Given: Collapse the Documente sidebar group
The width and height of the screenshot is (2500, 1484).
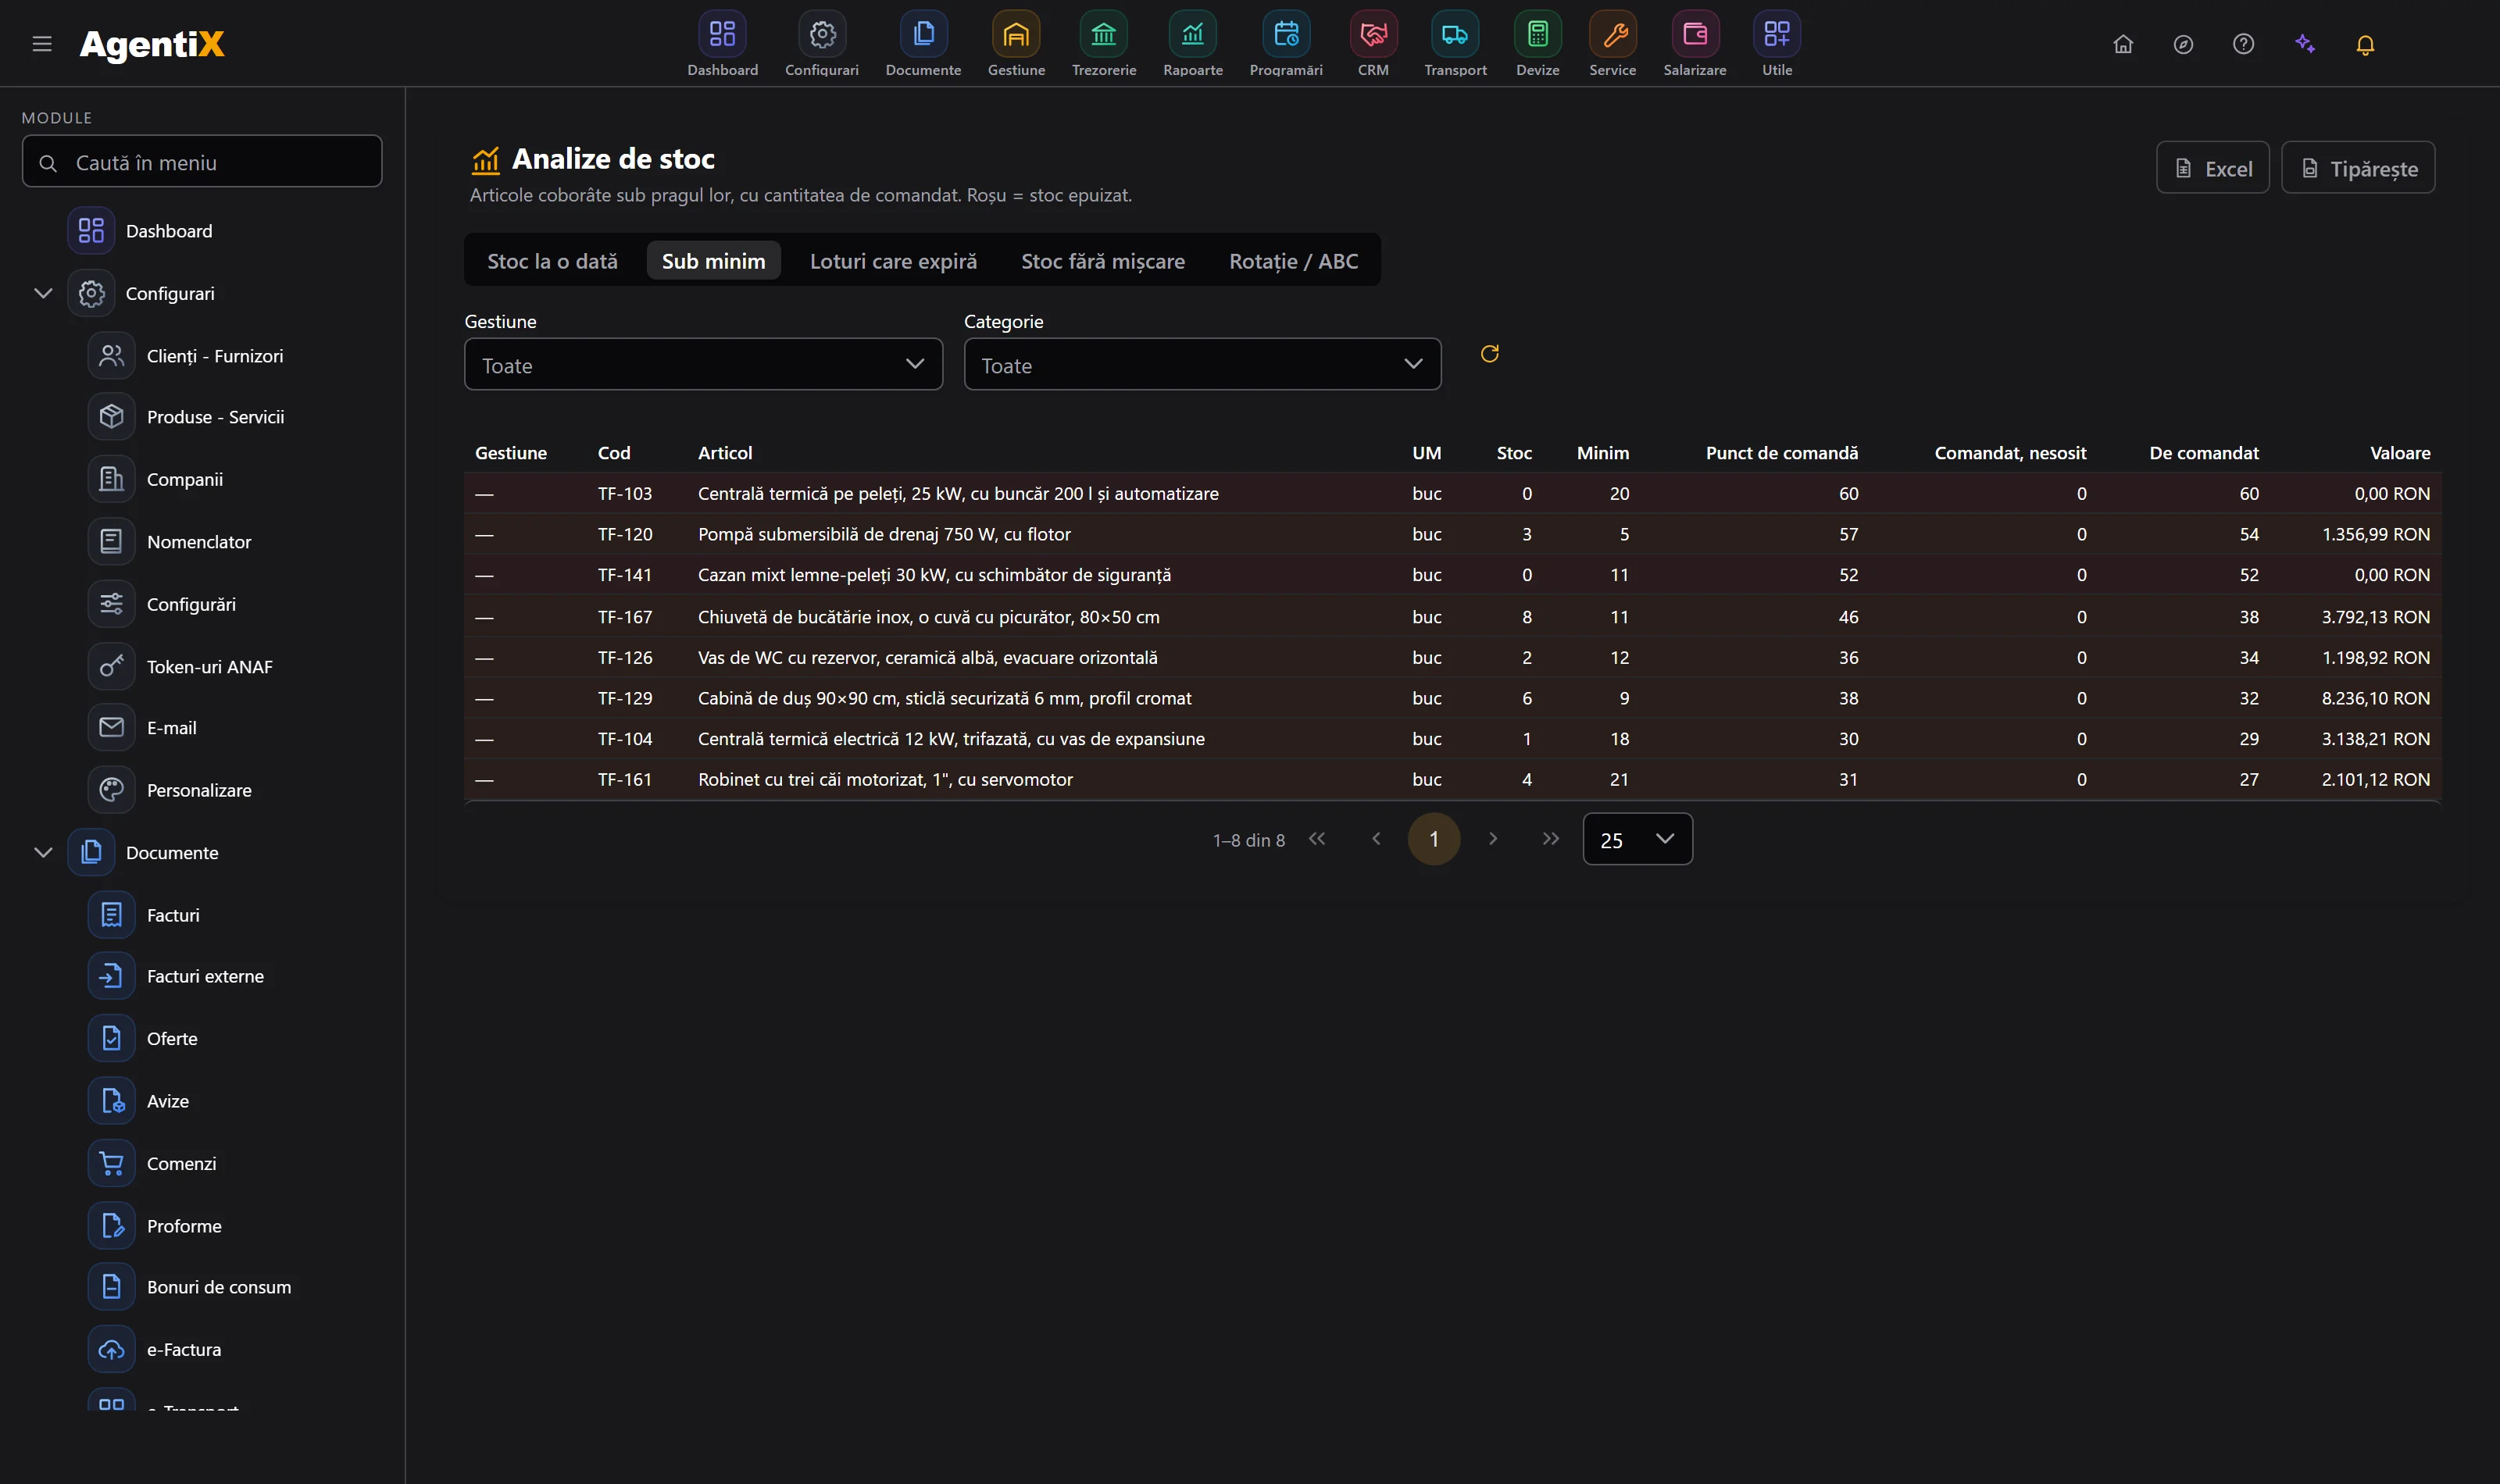Looking at the screenshot, I should click(43, 852).
